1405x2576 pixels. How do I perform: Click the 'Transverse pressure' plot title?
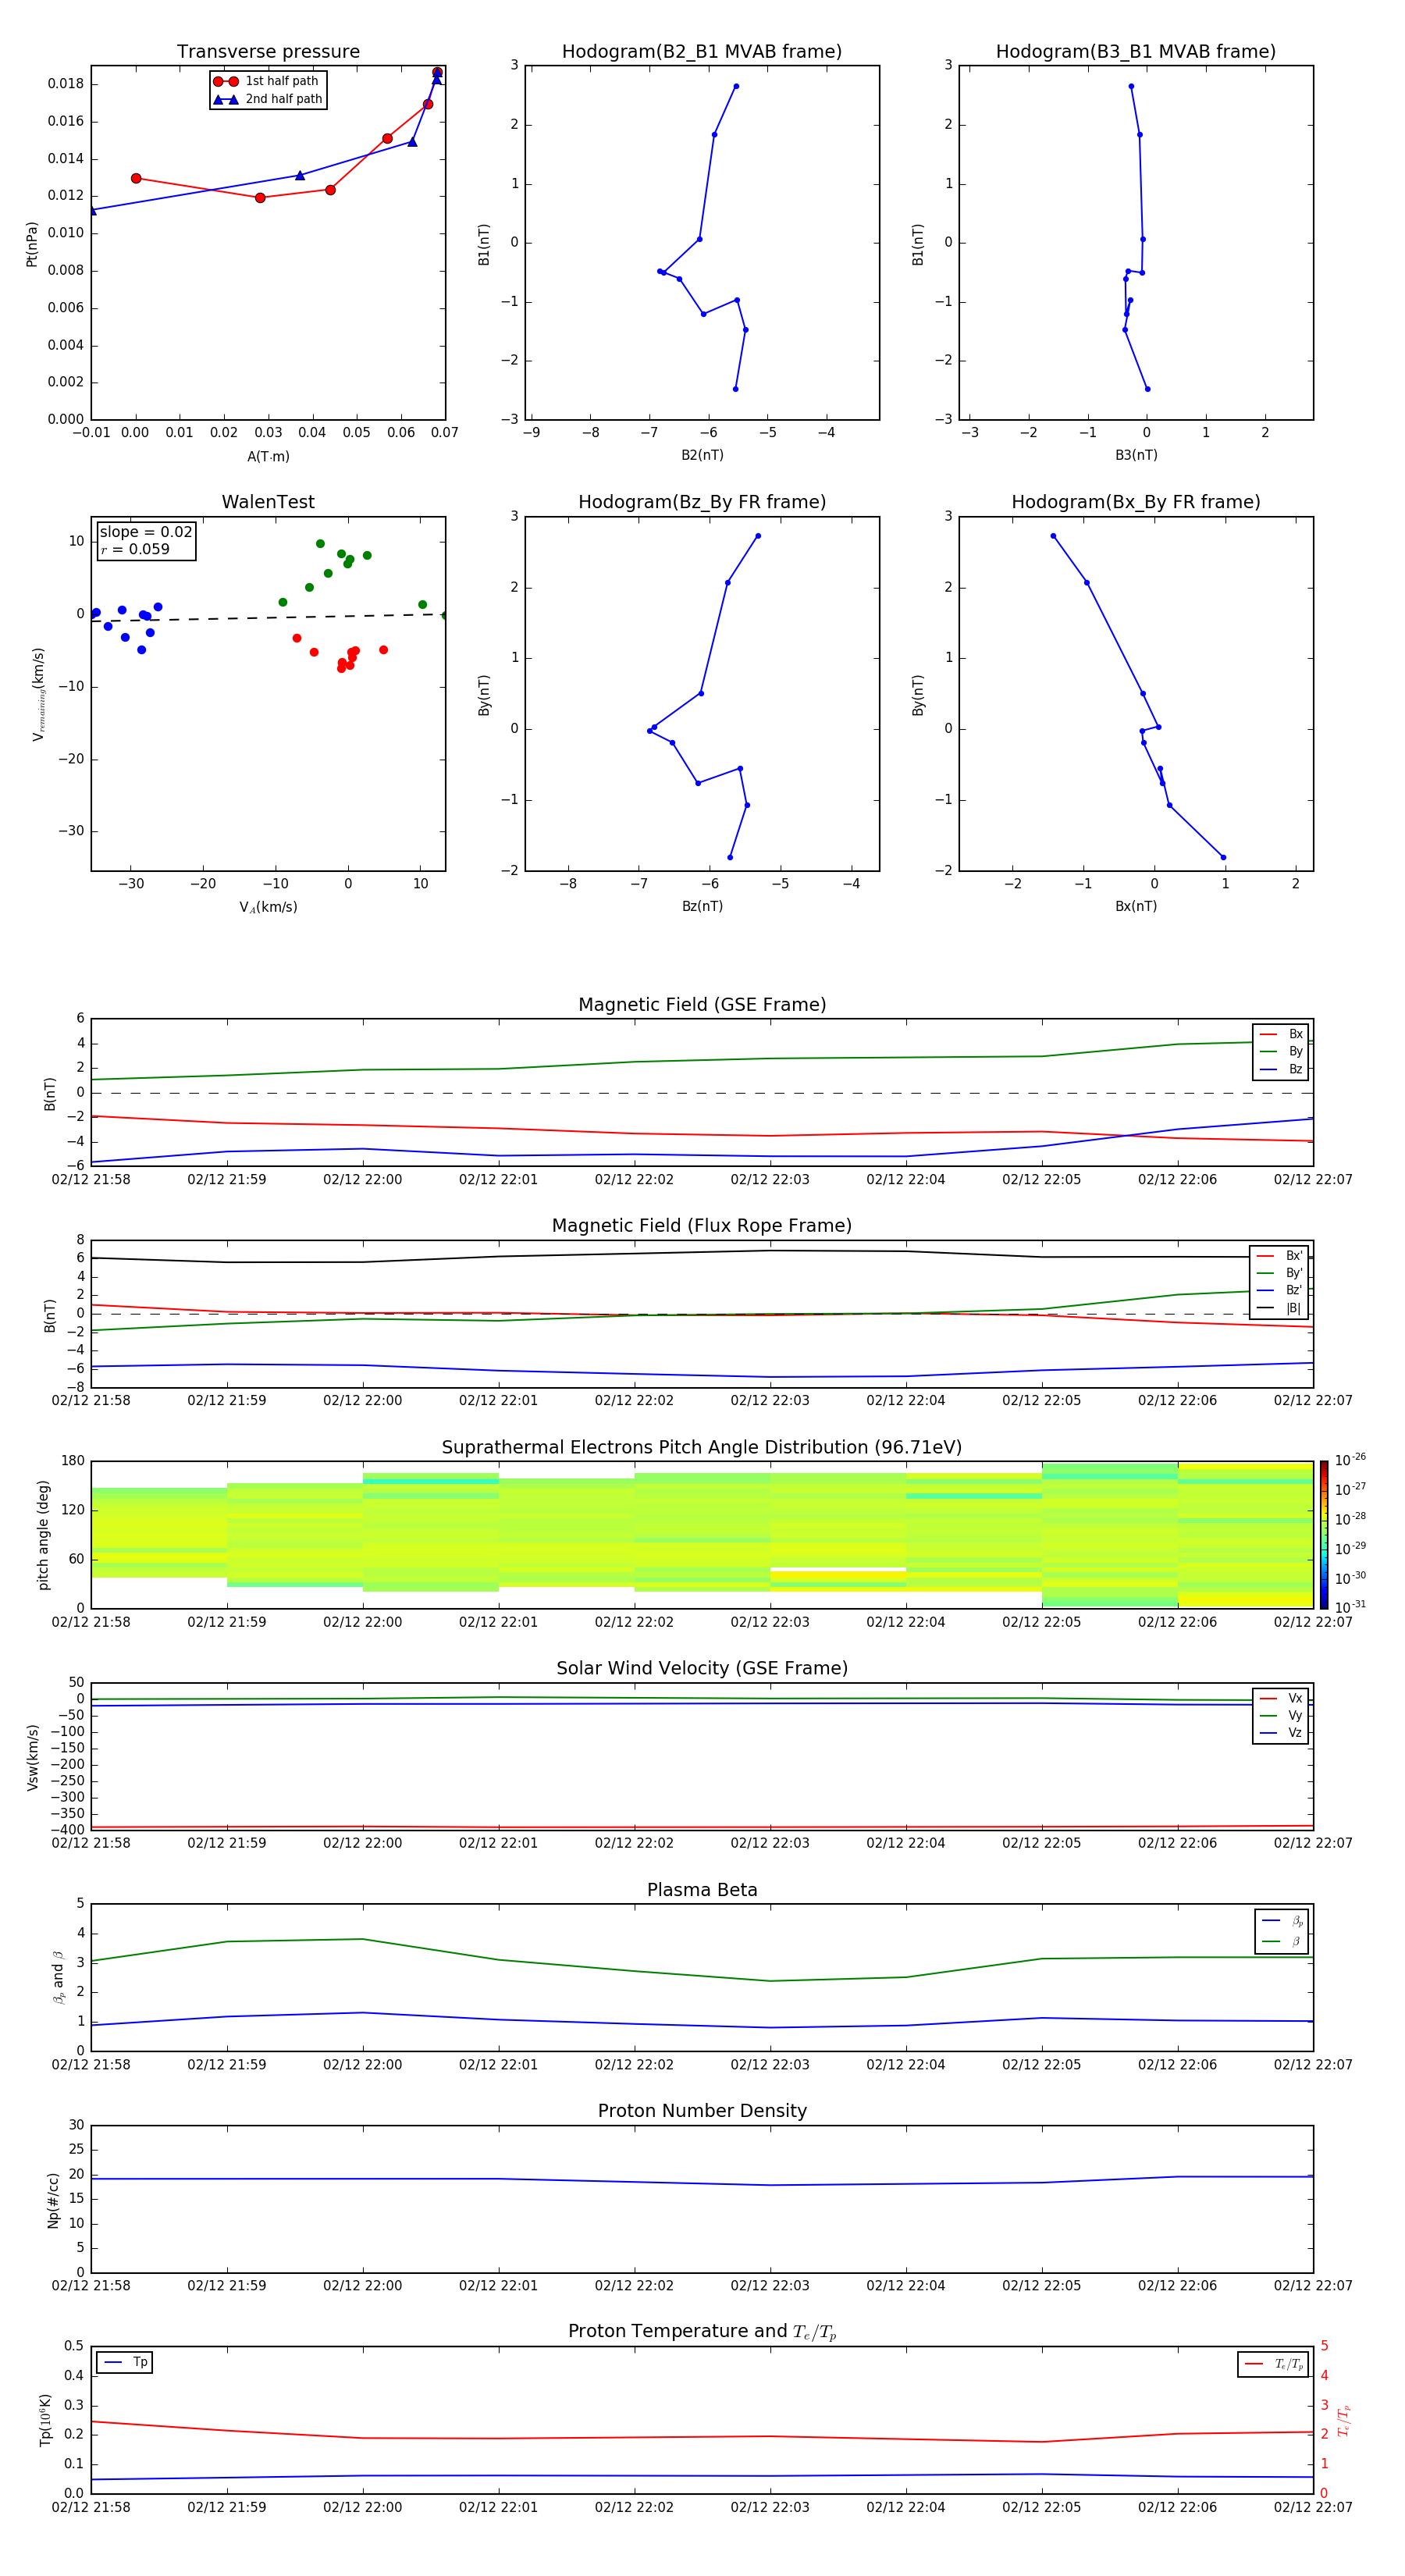point(268,52)
